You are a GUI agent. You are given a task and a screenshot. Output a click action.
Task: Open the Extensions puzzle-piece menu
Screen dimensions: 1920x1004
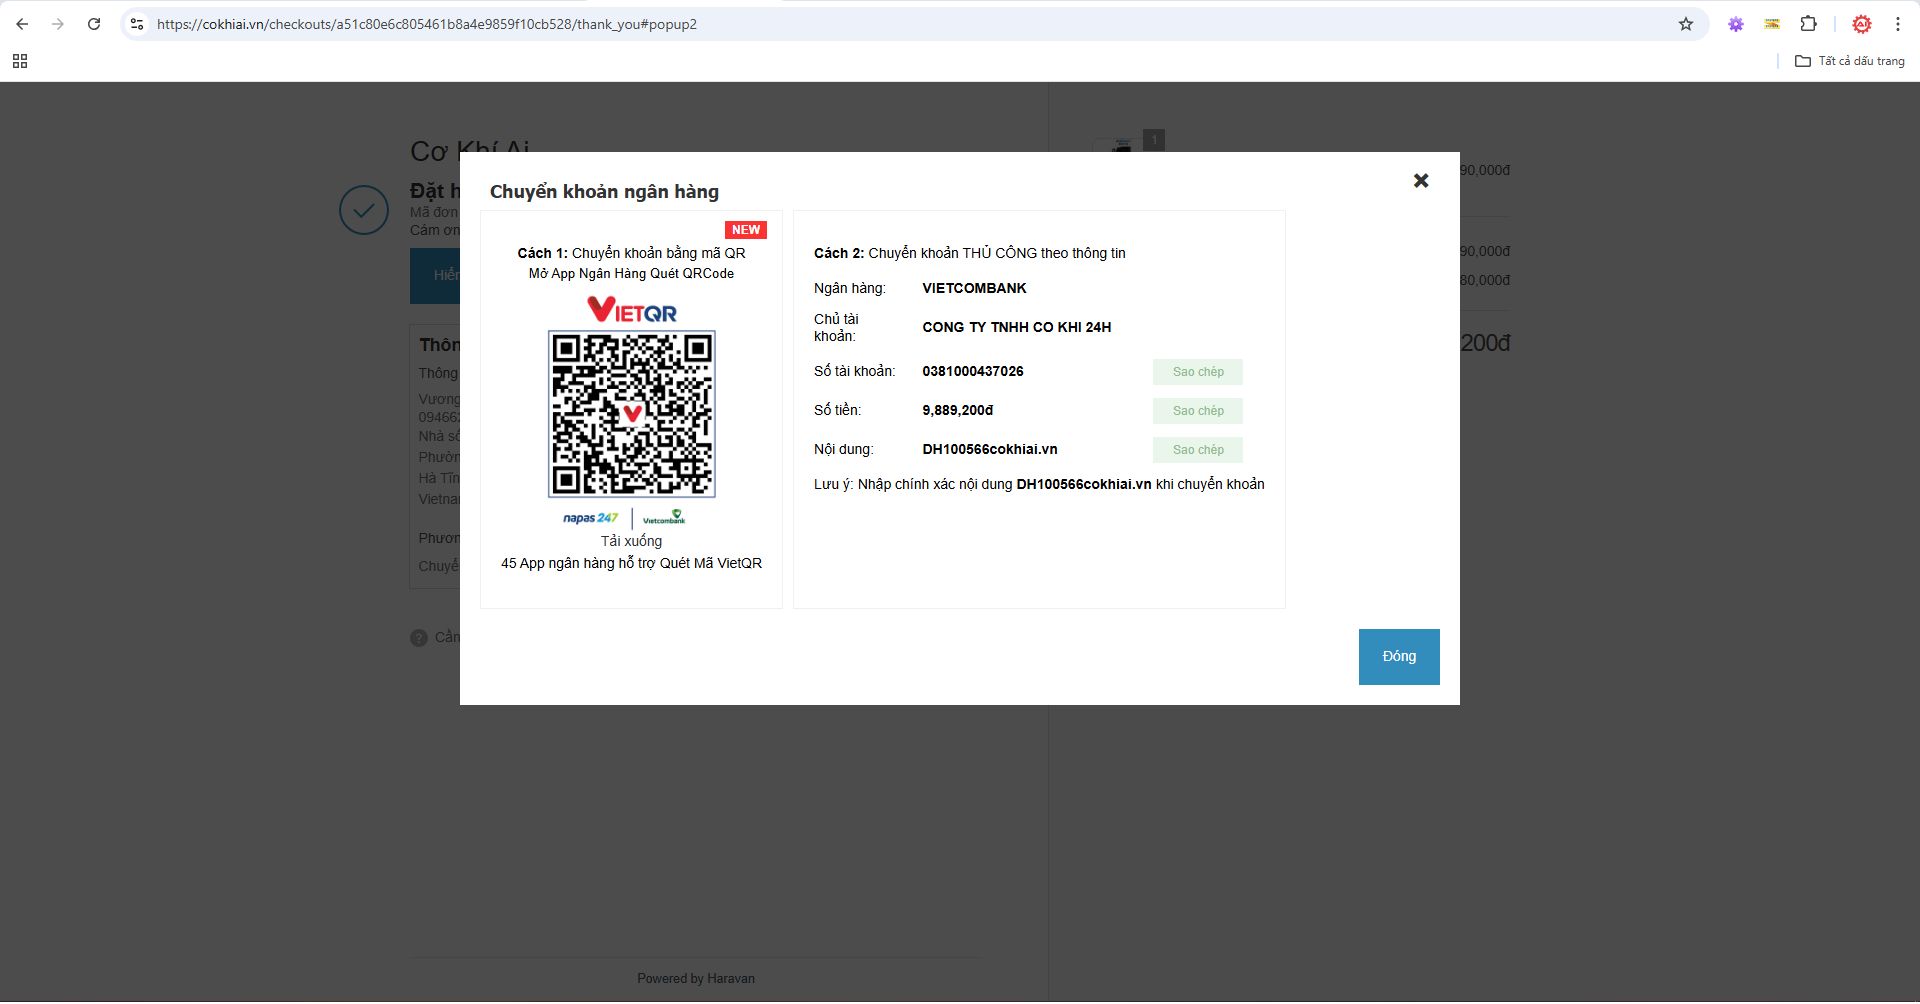(x=1808, y=24)
